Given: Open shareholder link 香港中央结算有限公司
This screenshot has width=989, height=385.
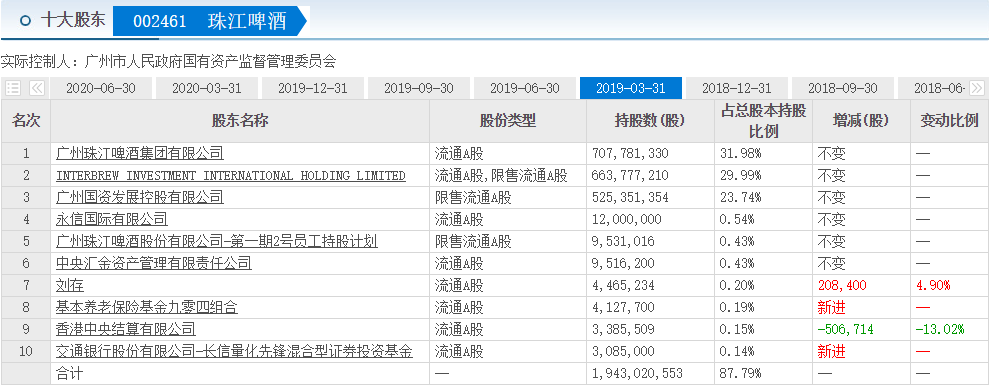Looking at the screenshot, I should (x=126, y=329).
